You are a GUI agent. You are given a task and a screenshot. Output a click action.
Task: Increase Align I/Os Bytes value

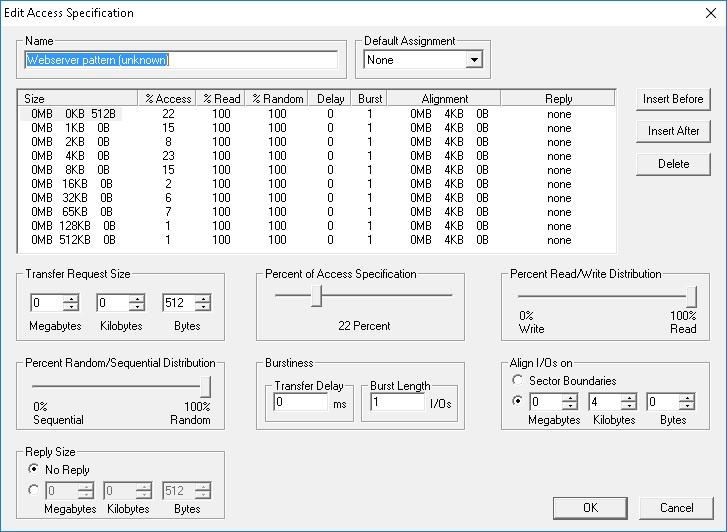687,397
